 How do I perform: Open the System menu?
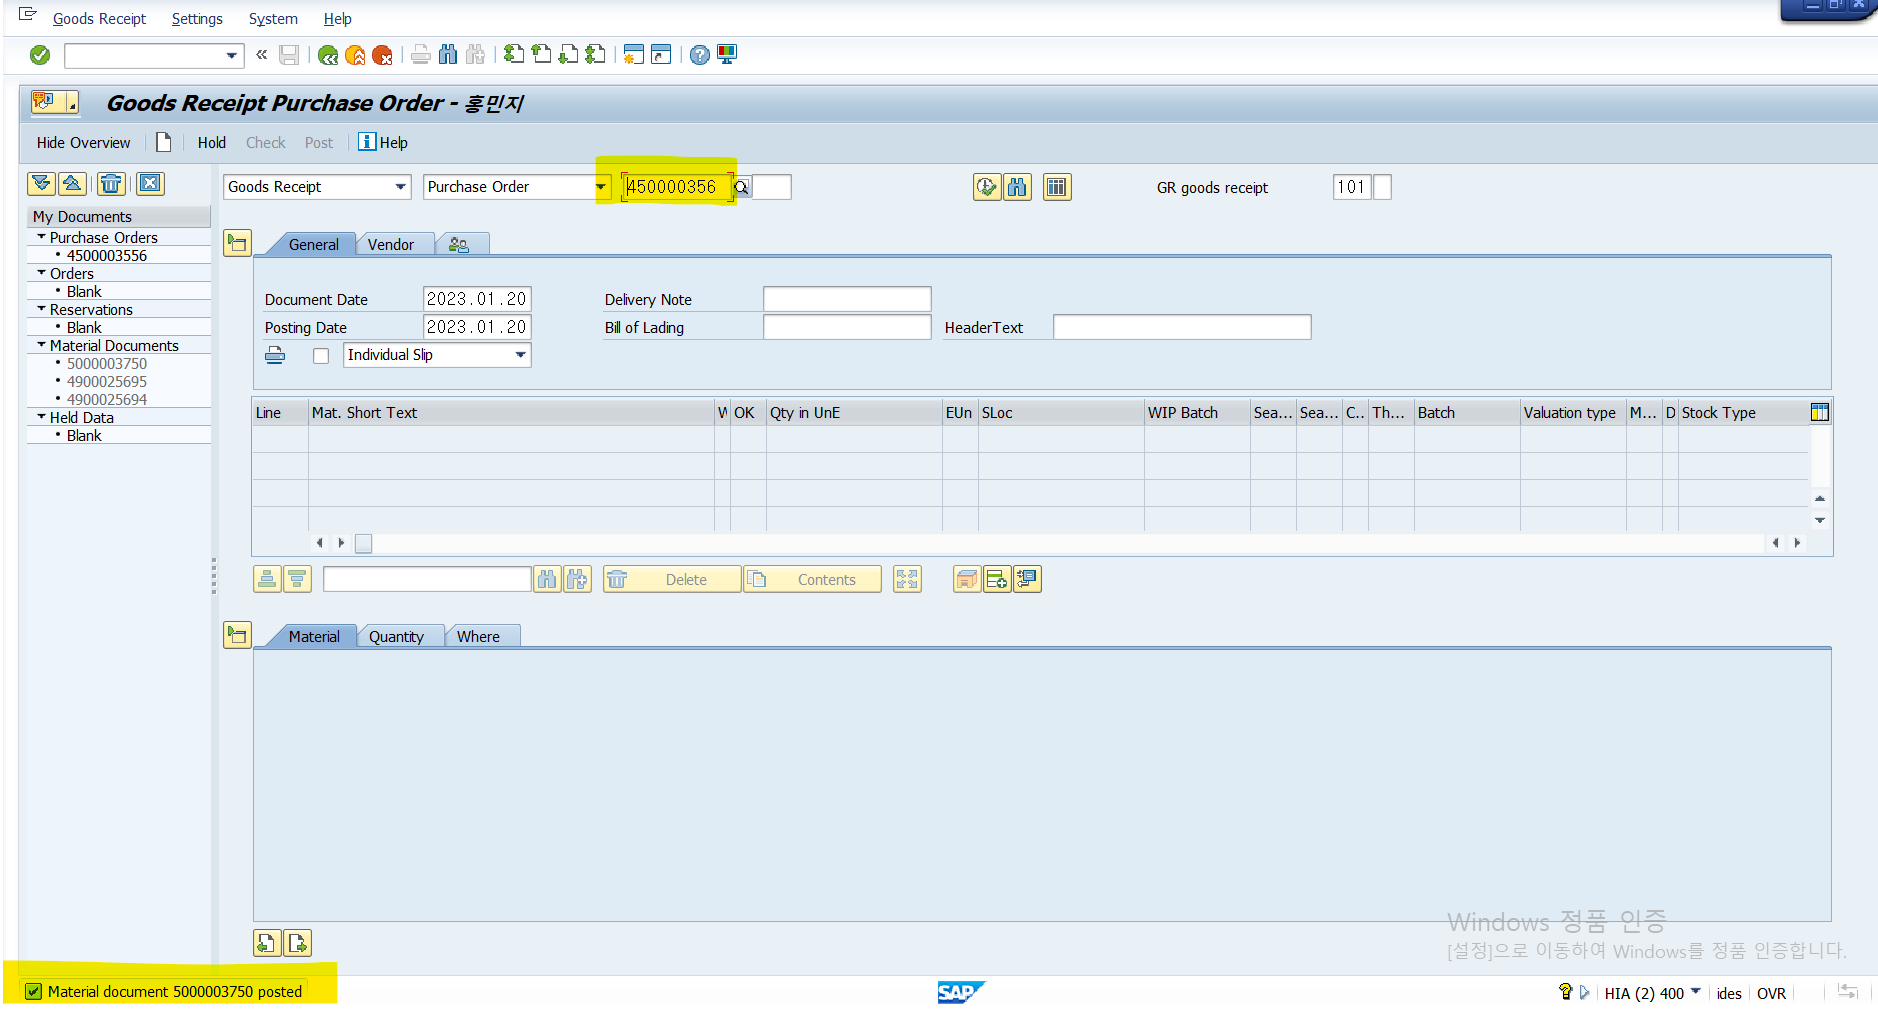coord(273,19)
